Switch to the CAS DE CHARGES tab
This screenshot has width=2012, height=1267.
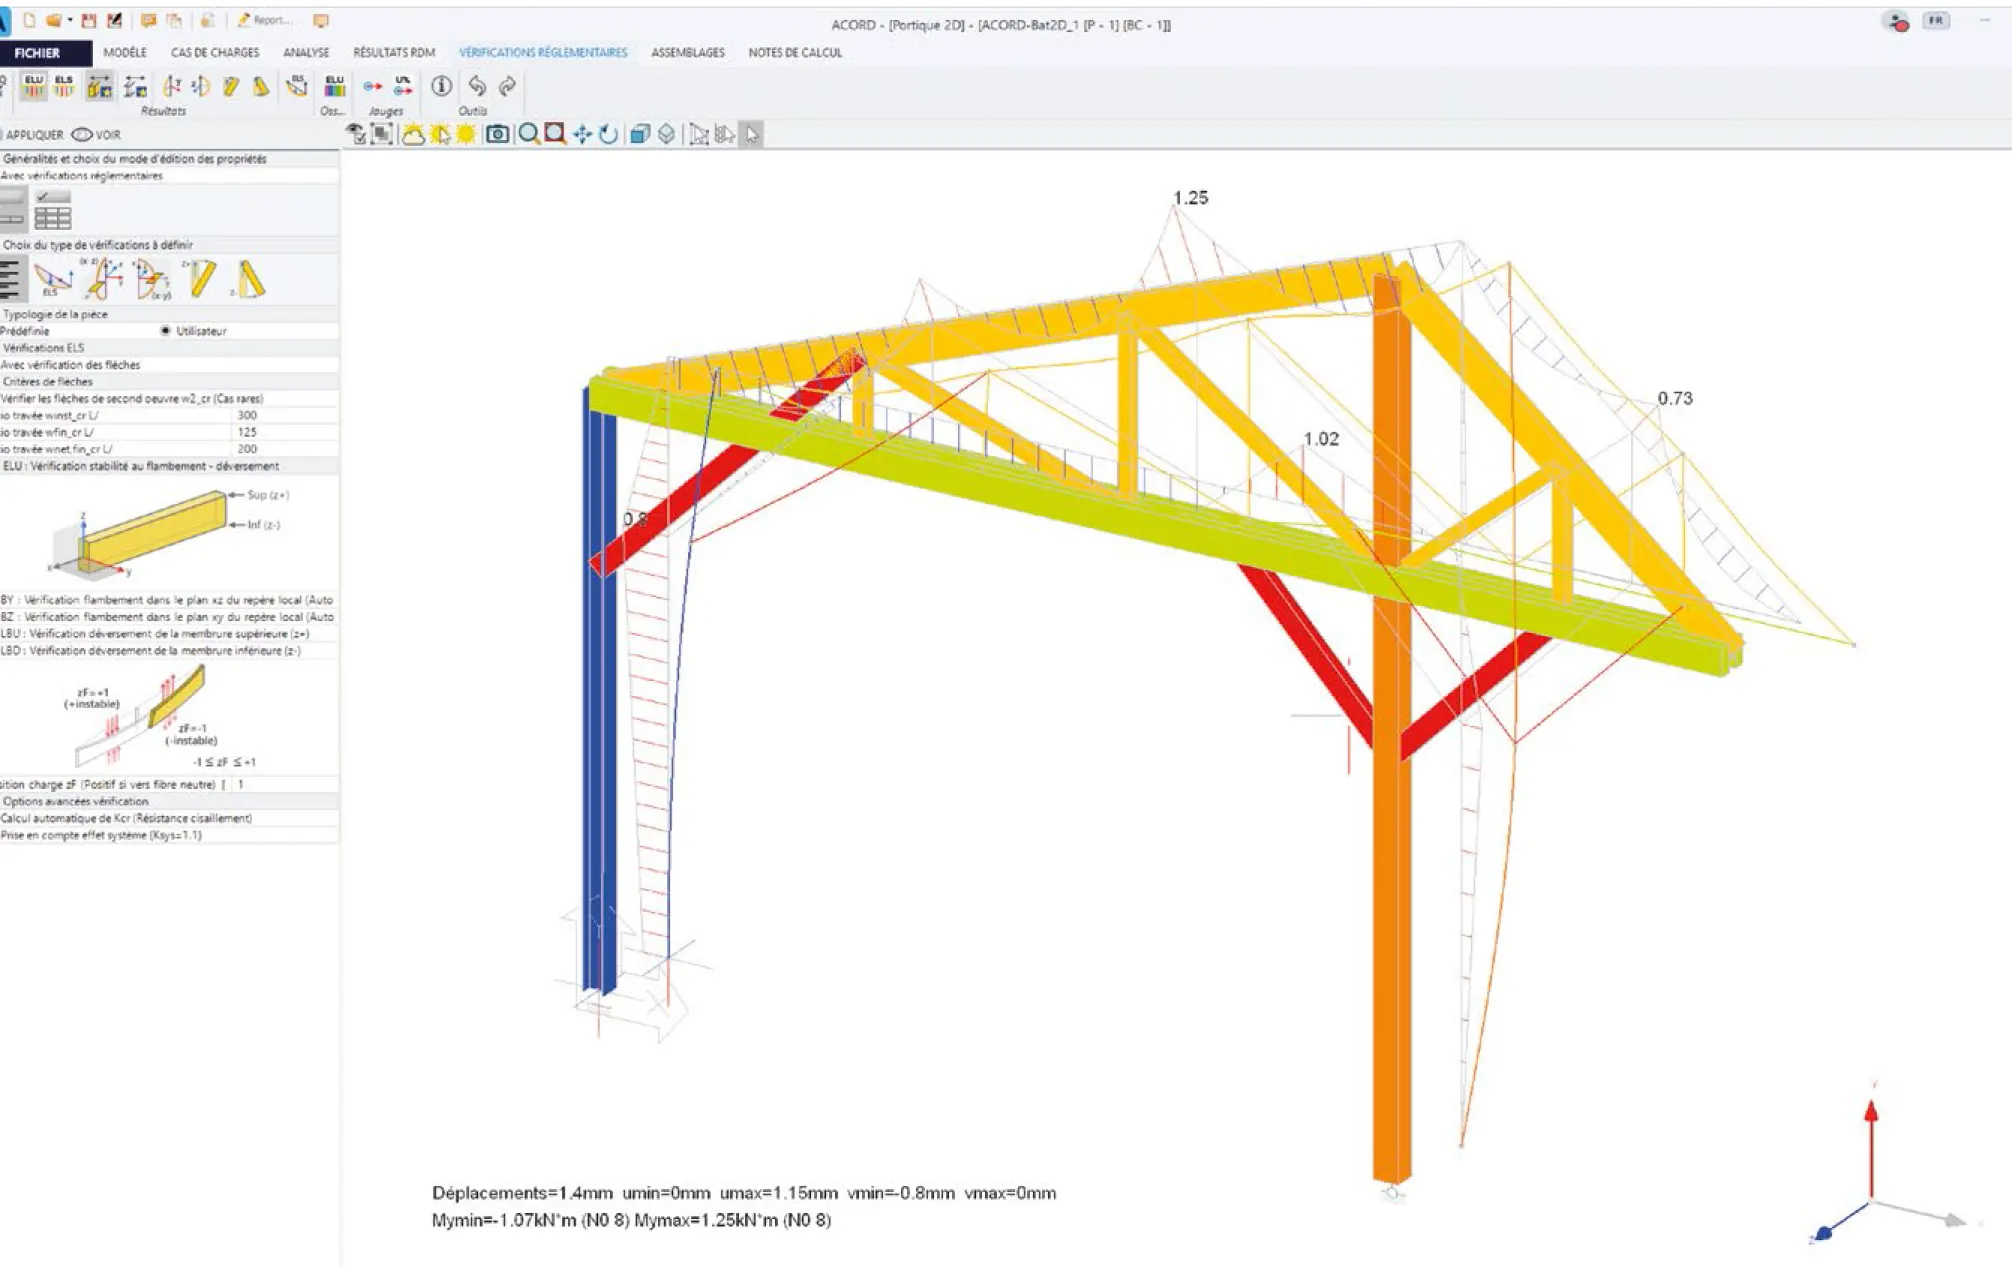pos(215,53)
